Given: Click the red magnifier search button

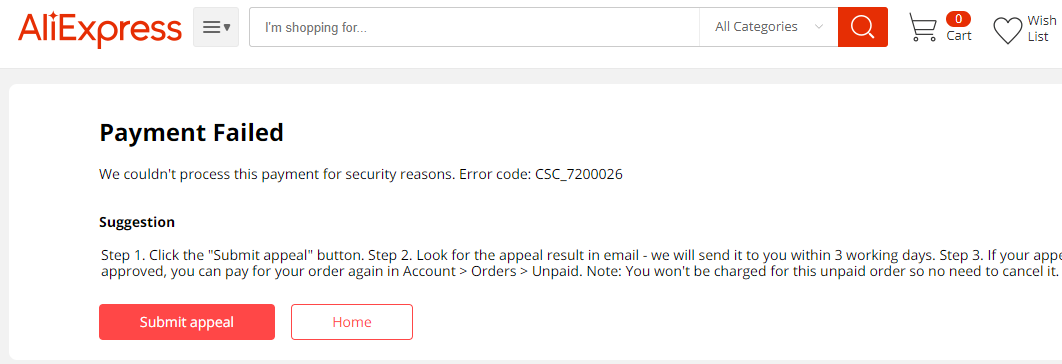Looking at the screenshot, I should point(862,27).
